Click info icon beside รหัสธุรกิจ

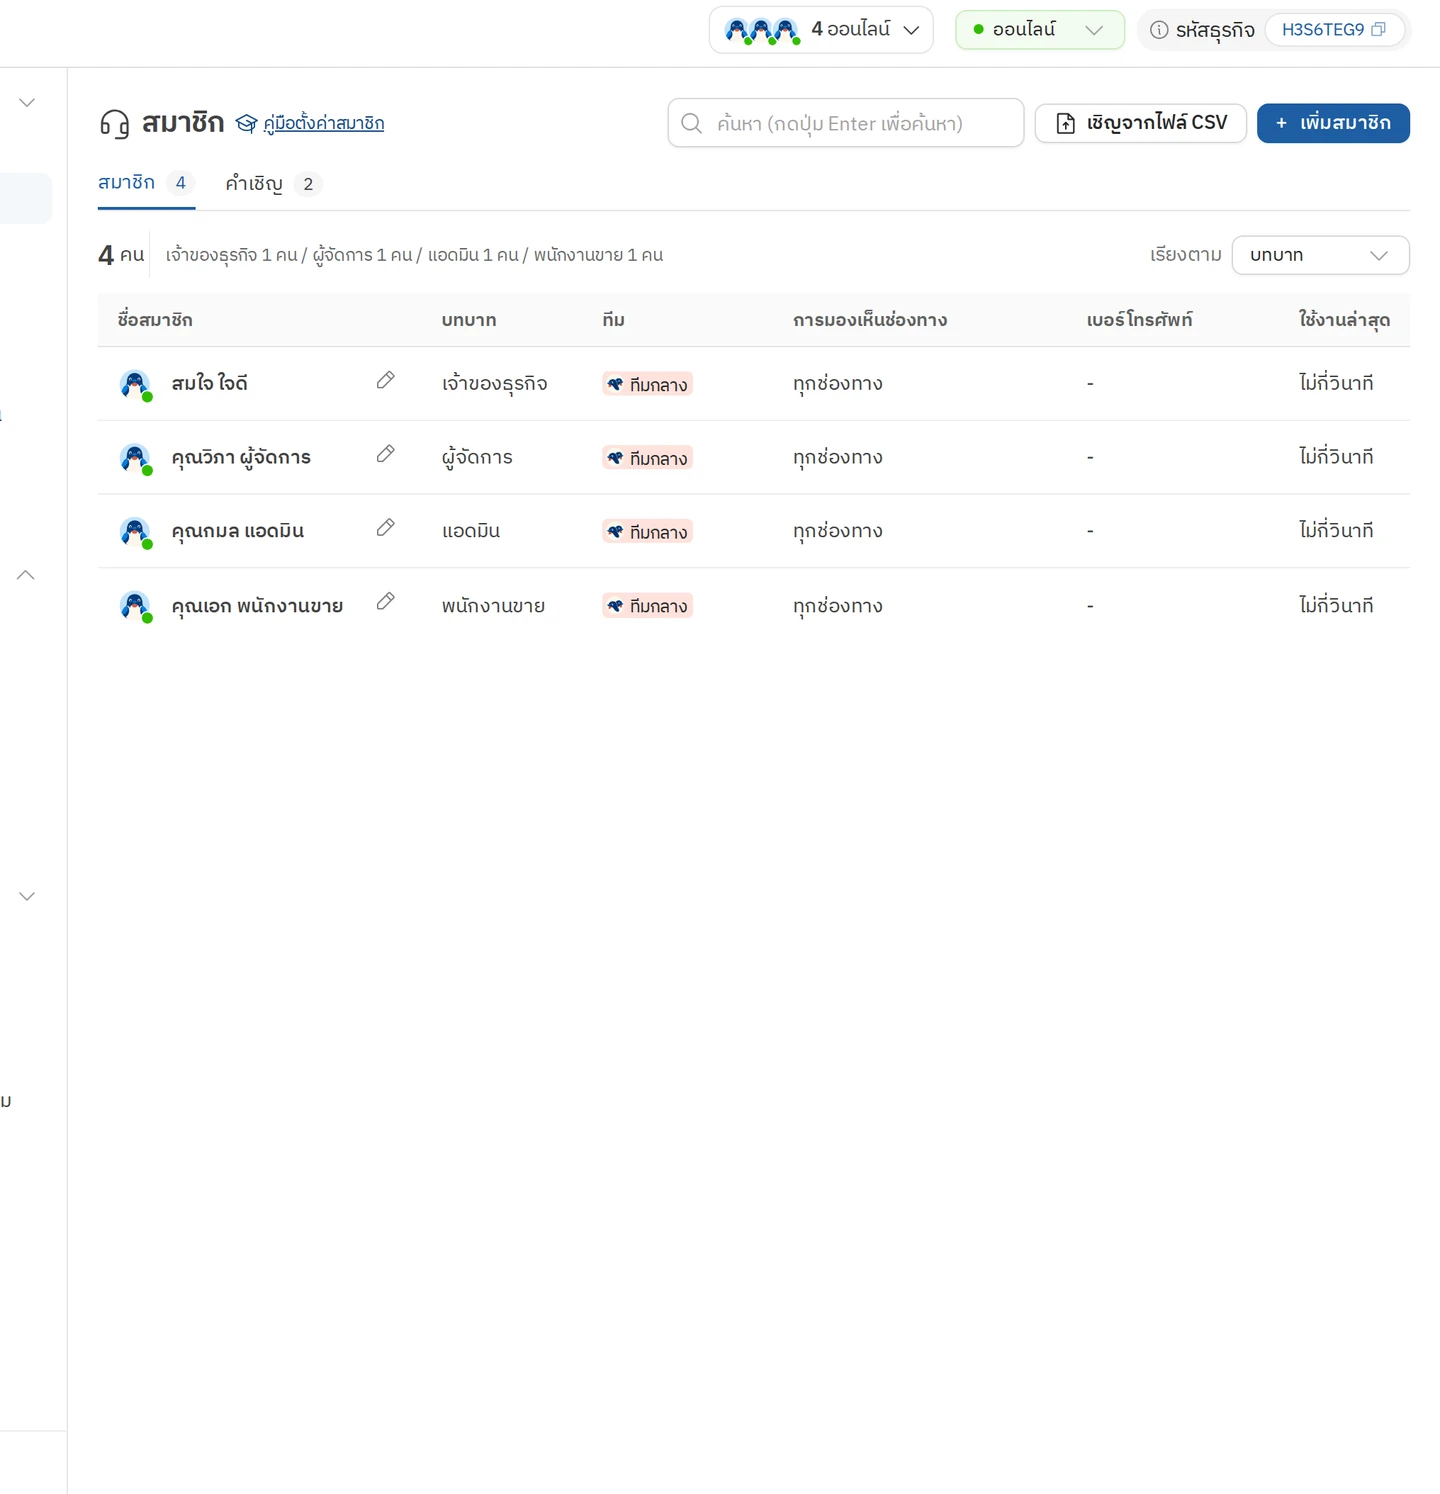pos(1159,30)
